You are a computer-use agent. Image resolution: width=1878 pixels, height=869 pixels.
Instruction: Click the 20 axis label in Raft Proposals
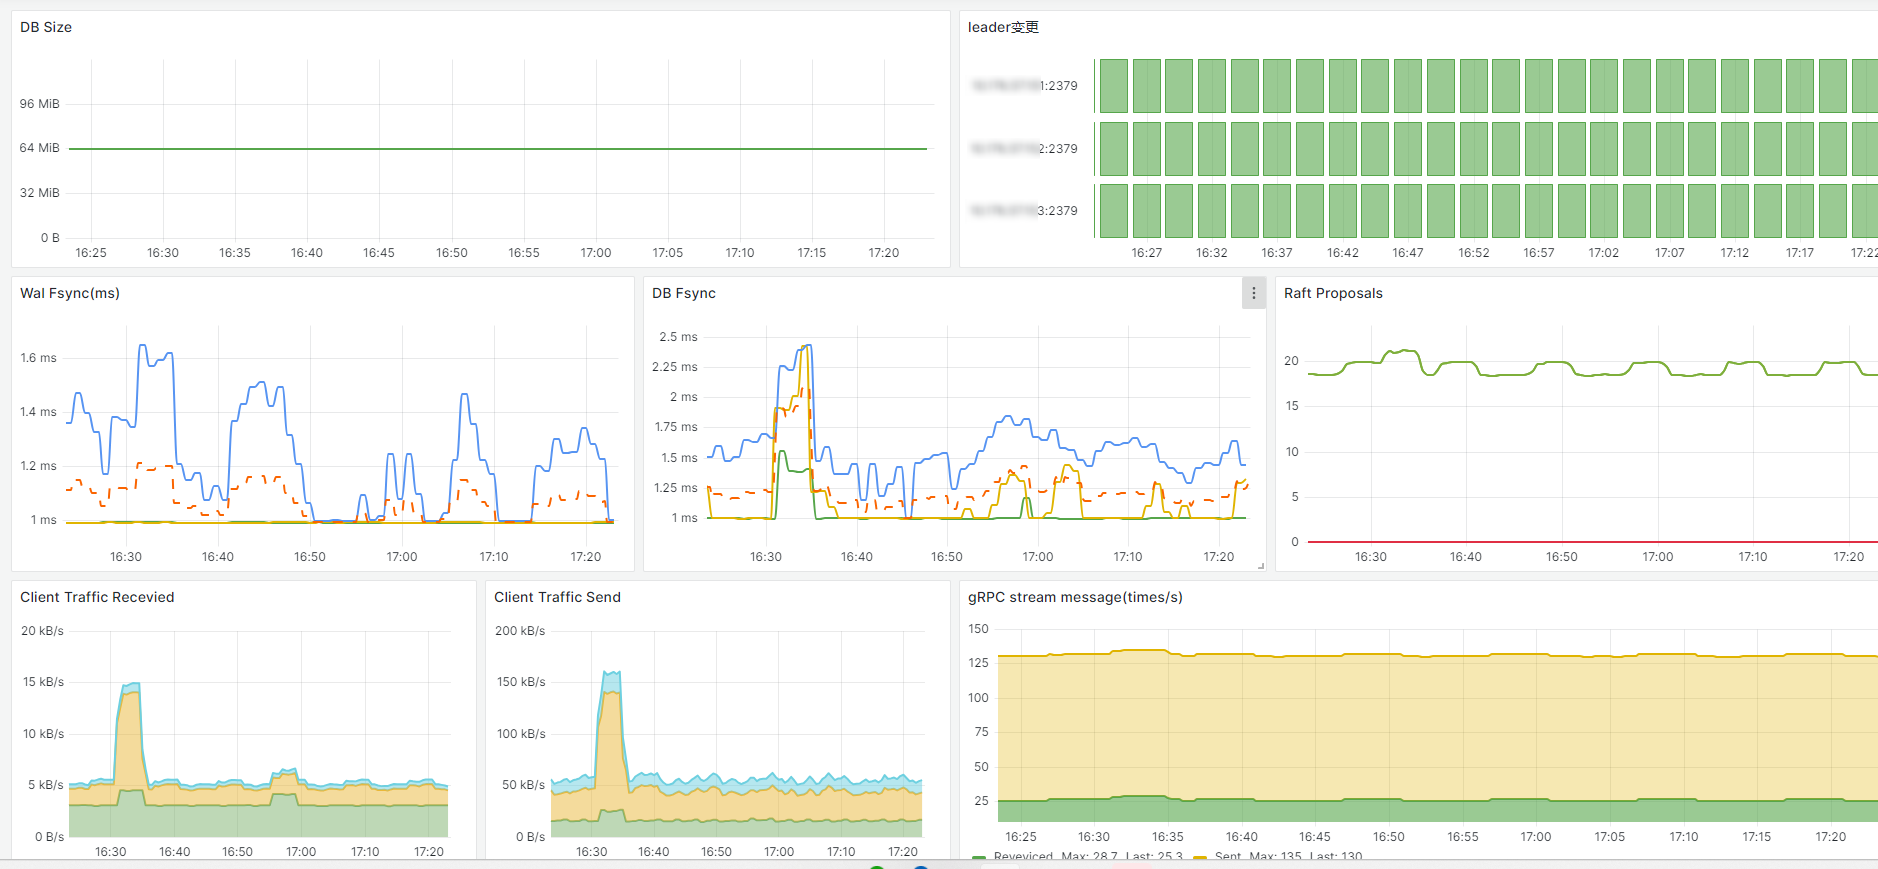point(1291,361)
